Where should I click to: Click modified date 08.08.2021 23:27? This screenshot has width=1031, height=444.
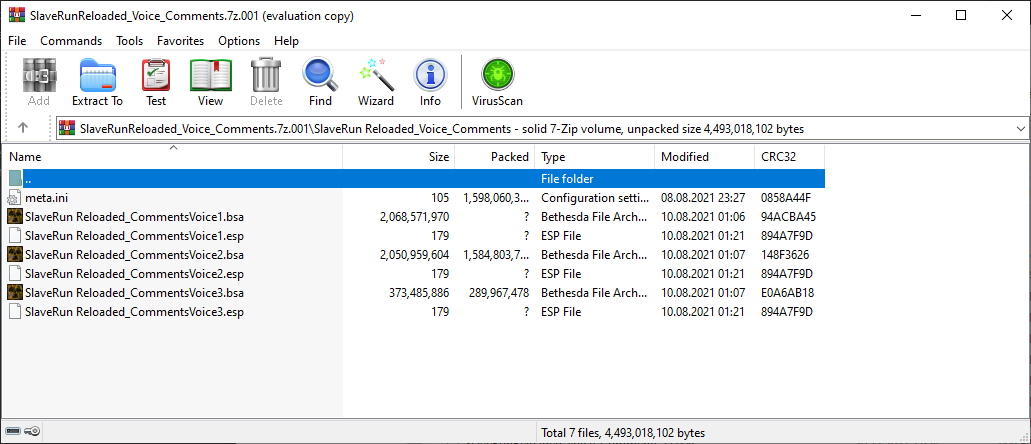[x=704, y=197]
